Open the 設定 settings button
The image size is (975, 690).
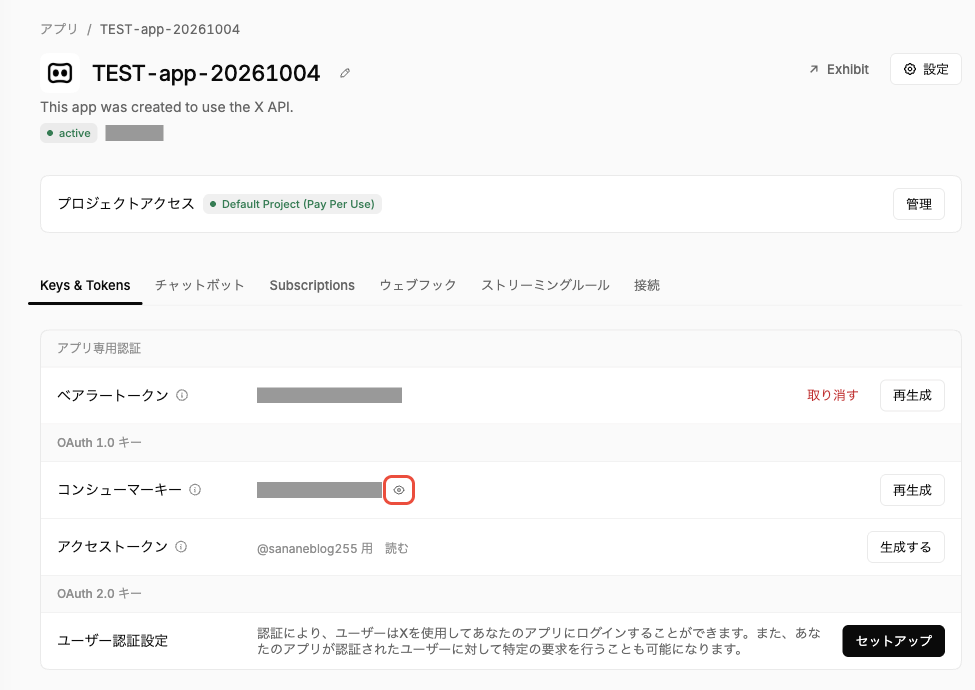[925, 69]
